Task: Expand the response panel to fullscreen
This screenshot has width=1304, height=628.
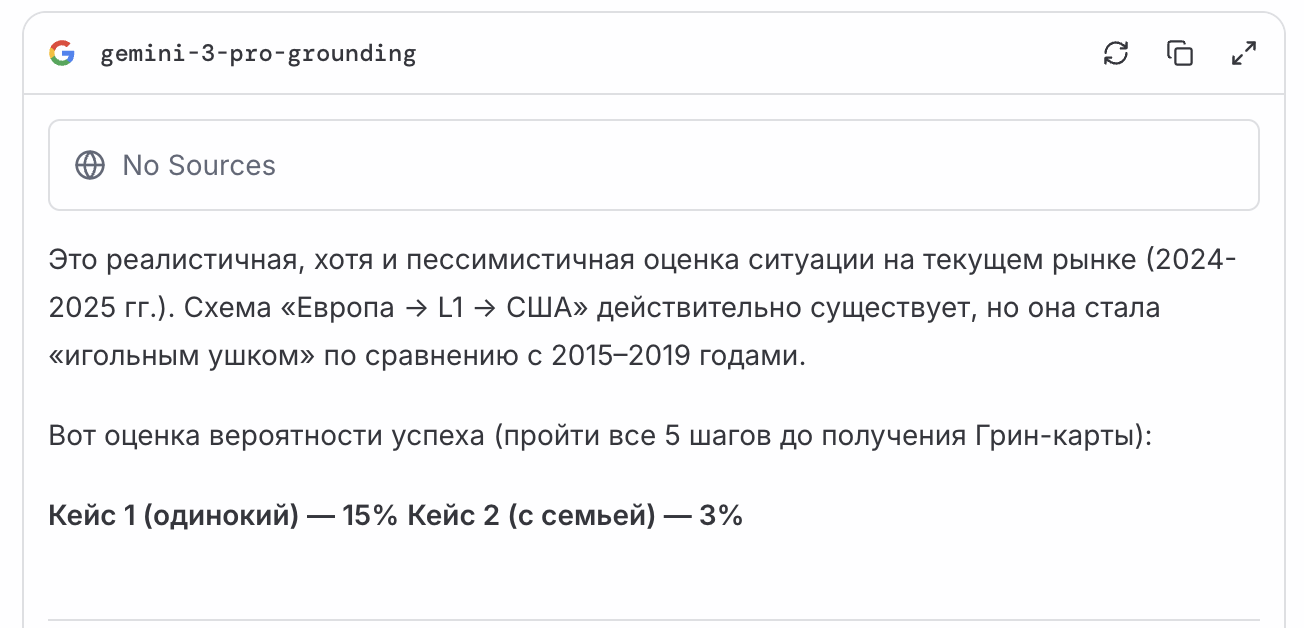Action: pos(1243,53)
